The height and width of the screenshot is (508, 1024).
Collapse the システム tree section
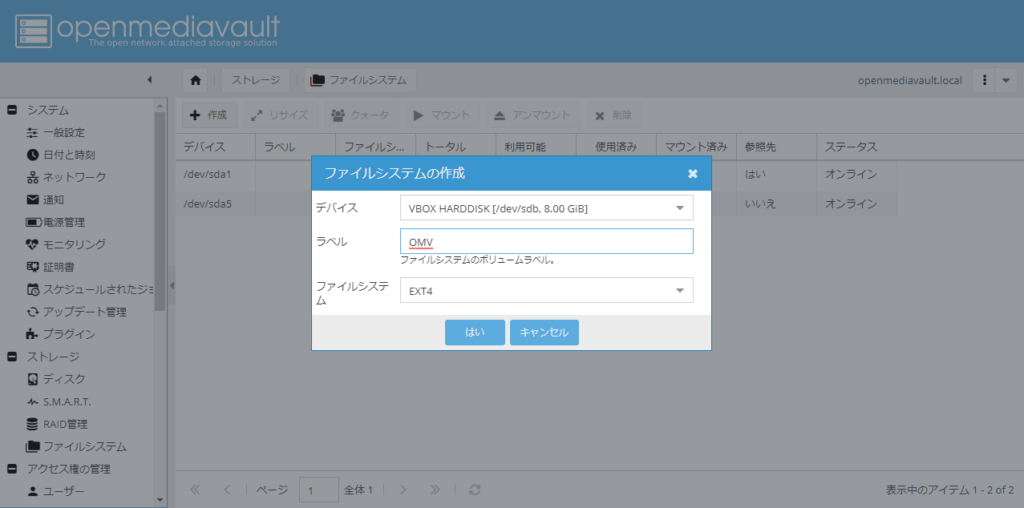click(x=12, y=110)
